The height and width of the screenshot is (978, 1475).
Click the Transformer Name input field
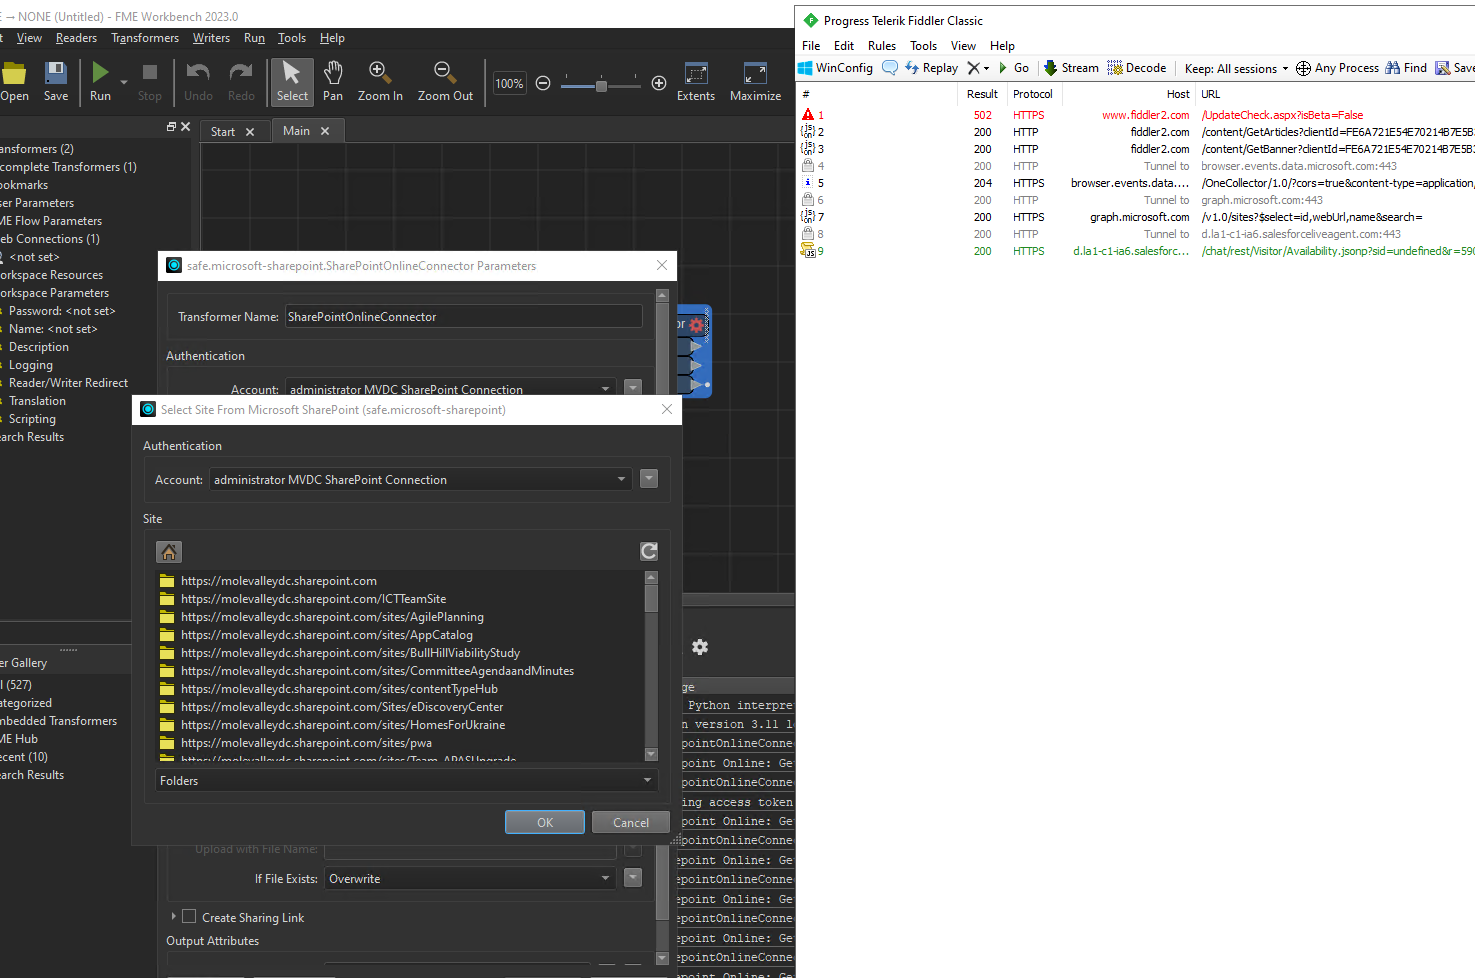(x=464, y=316)
